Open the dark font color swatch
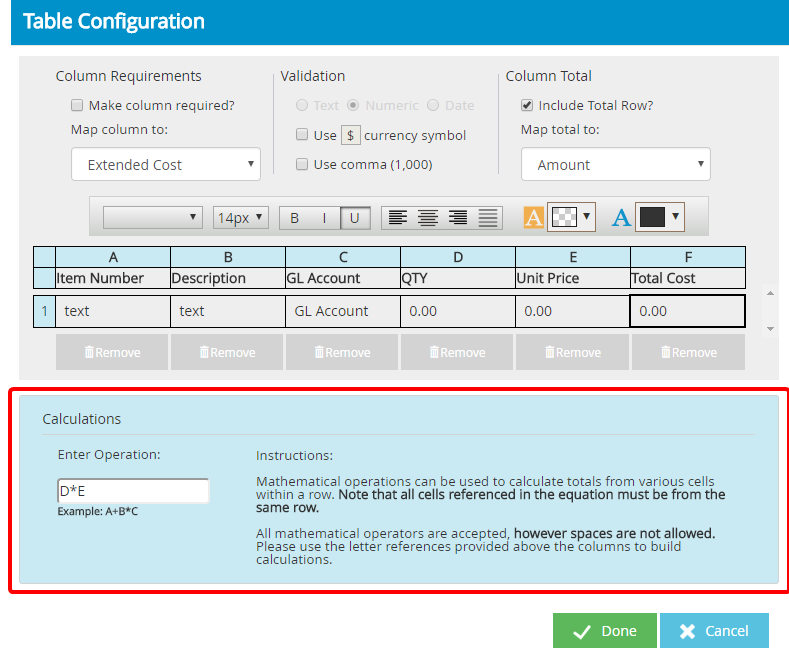The width and height of the screenshot is (789, 668). coord(660,217)
